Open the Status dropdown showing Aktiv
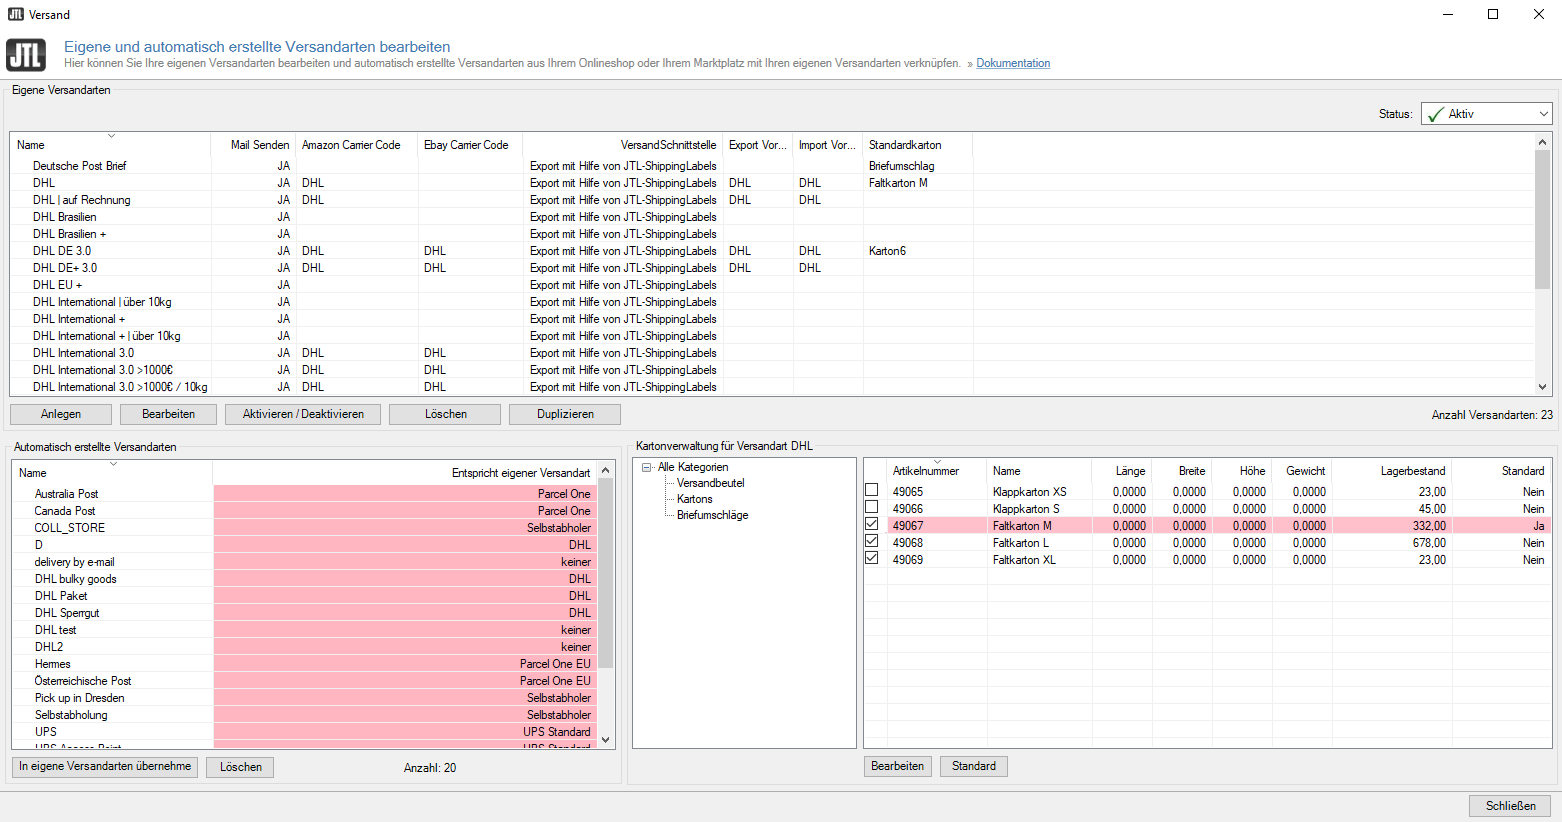The height and width of the screenshot is (822, 1562). pos(1486,114)
